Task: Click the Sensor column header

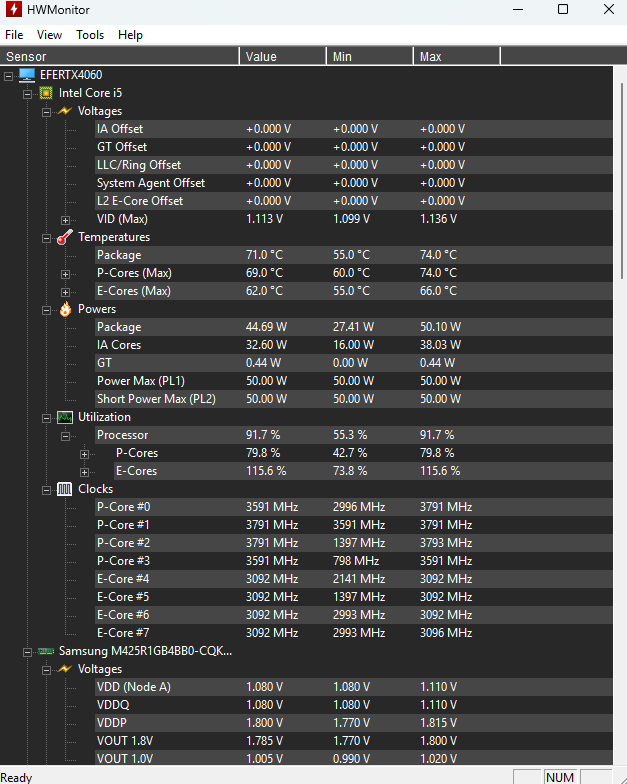Action: click(x=120, y=56)
